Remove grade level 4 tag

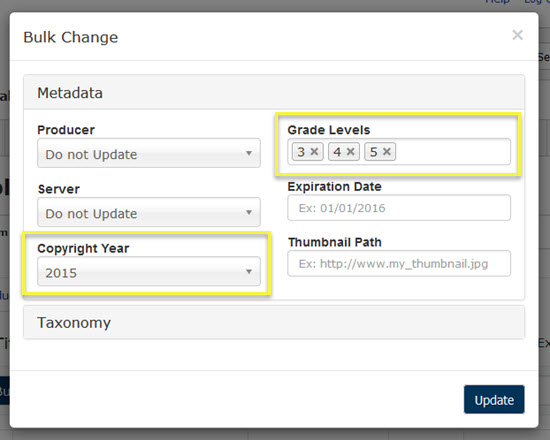pyautogui.click(x=350, y=152)
